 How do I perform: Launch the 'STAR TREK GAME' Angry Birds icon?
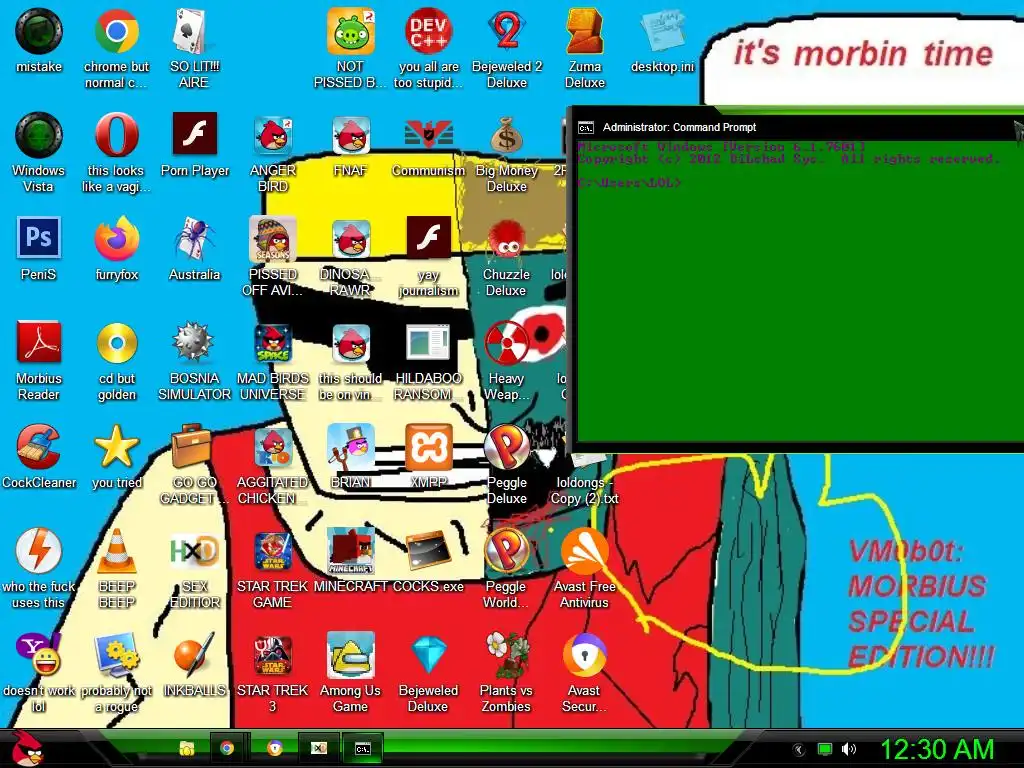[273, 551]
